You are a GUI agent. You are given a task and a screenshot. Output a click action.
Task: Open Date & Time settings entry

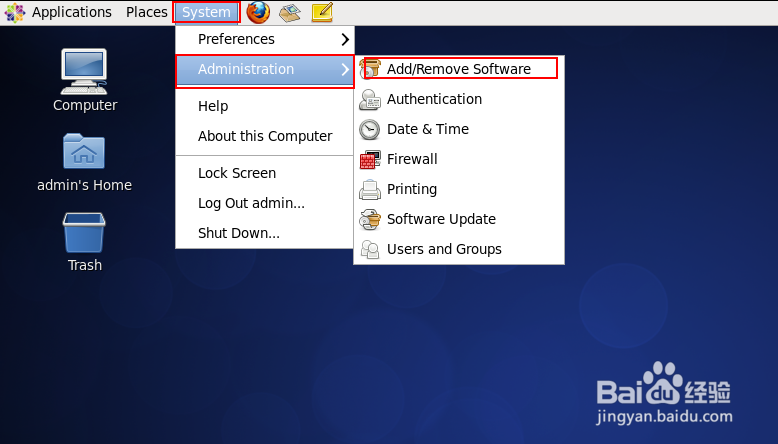click(459, 129)
